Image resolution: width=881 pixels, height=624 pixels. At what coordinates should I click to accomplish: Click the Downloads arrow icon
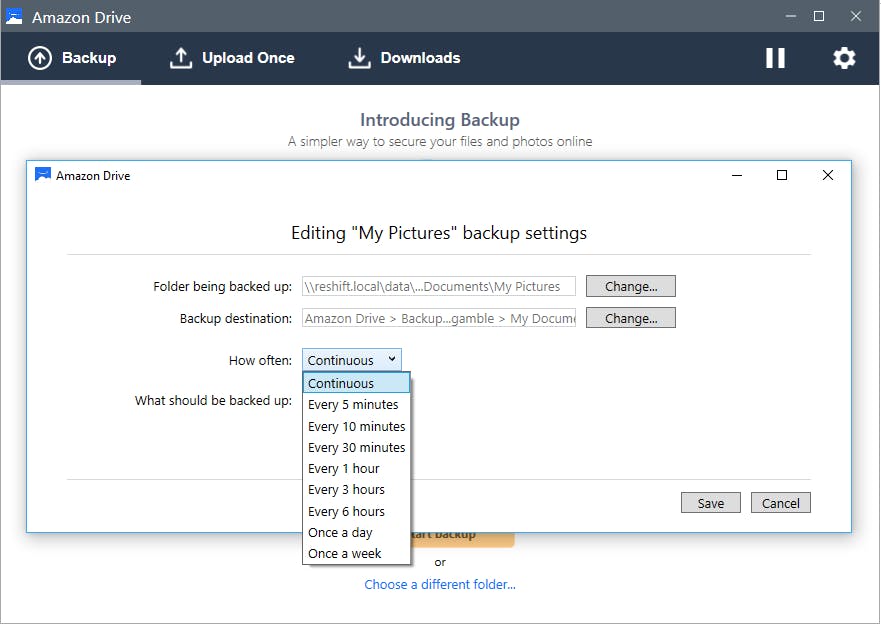coord(359,58)
